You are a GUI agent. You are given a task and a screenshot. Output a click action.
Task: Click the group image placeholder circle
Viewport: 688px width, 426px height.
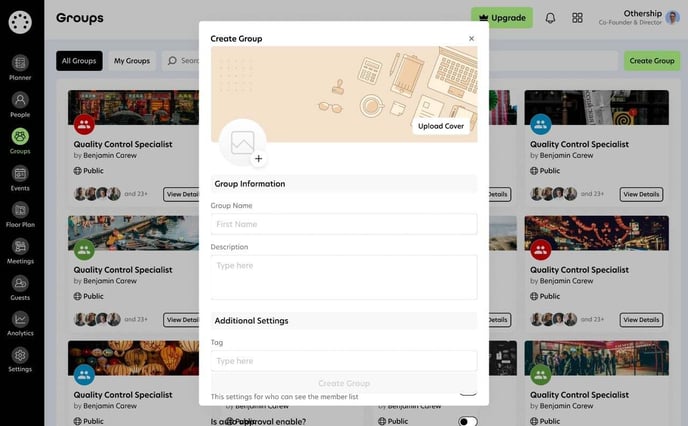[x=243, y=143]
